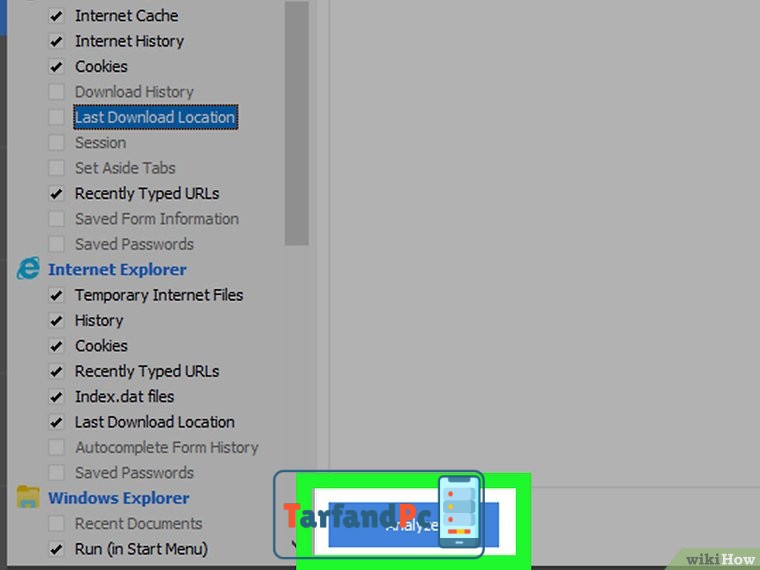760x570 pixels.
Task: Toggle Recently Typed URLs above Saved Form Information
Action: point(56,194)
